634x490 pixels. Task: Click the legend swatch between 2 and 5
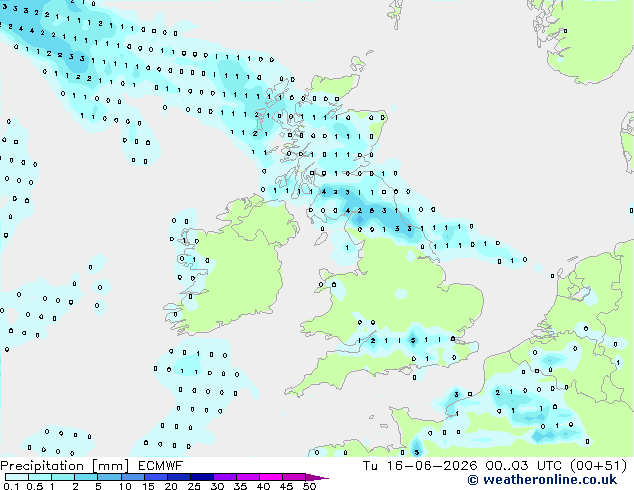click(x=86, y=477)
